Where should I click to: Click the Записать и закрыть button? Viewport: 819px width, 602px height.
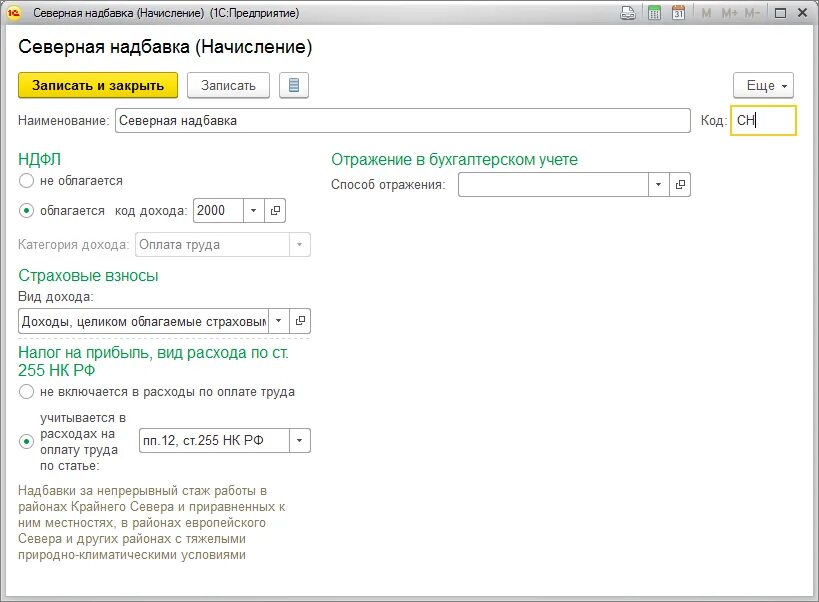[x=98, y=85]
